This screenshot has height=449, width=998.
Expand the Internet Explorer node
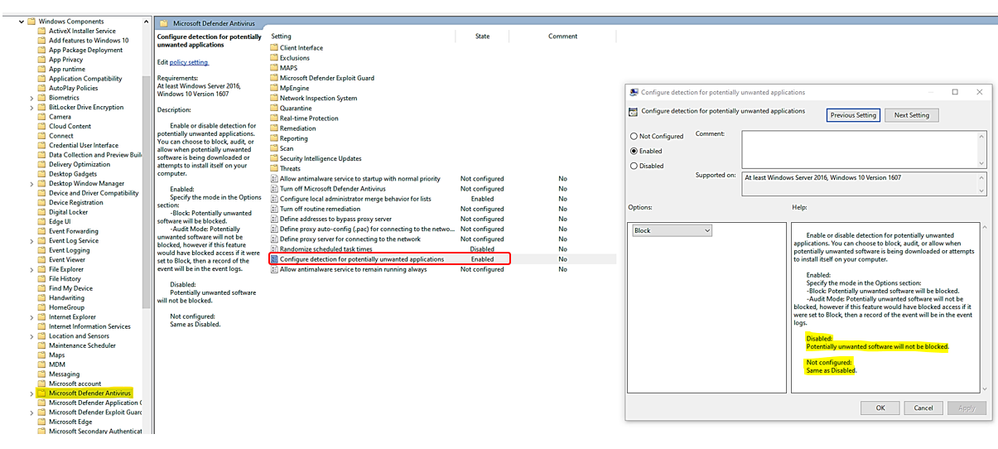coord(32,317)
